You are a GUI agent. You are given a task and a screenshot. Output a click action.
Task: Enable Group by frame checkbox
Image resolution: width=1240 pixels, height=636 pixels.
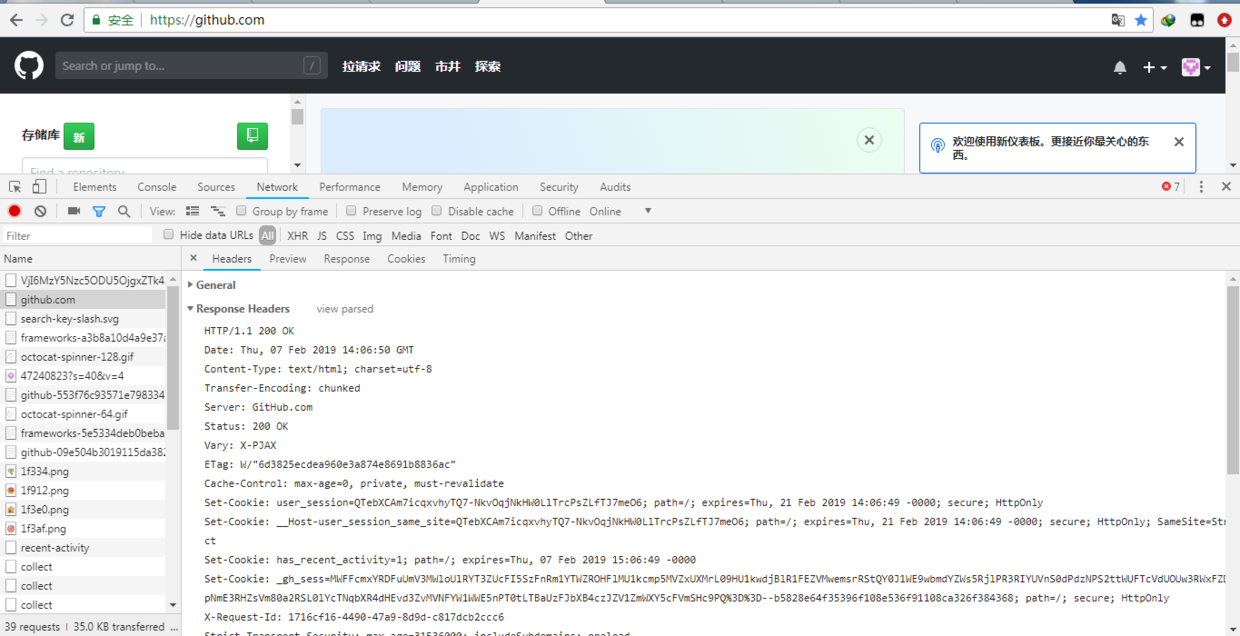point(241,211)
